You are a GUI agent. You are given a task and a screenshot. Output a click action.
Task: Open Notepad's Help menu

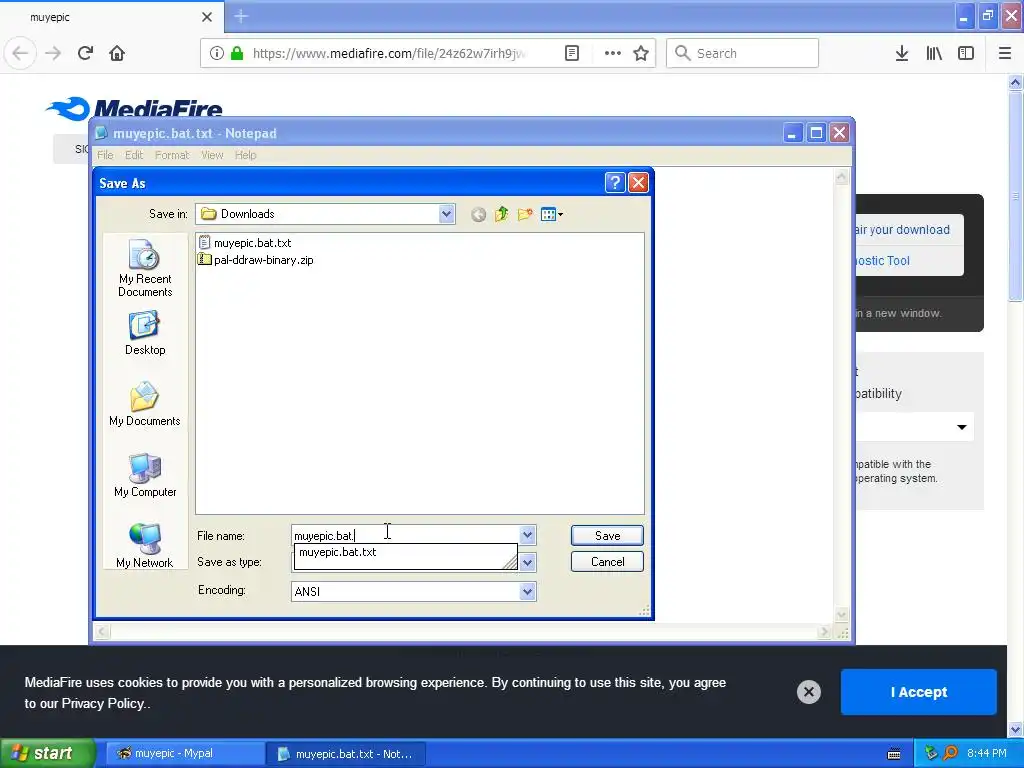coord(246,155)
